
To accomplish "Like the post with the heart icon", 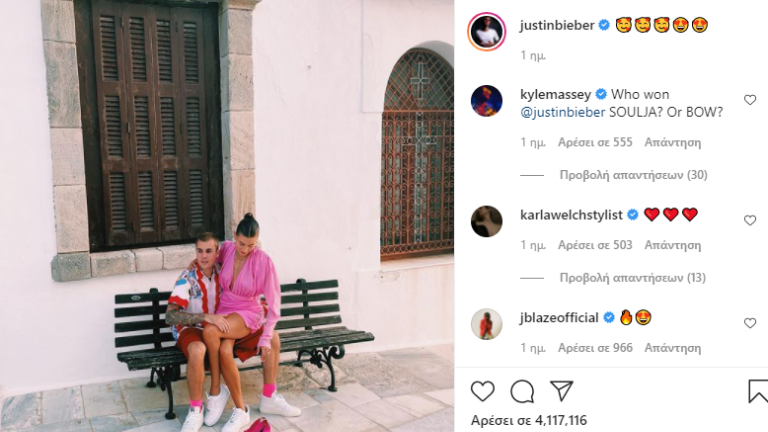I will click(482, 391).
